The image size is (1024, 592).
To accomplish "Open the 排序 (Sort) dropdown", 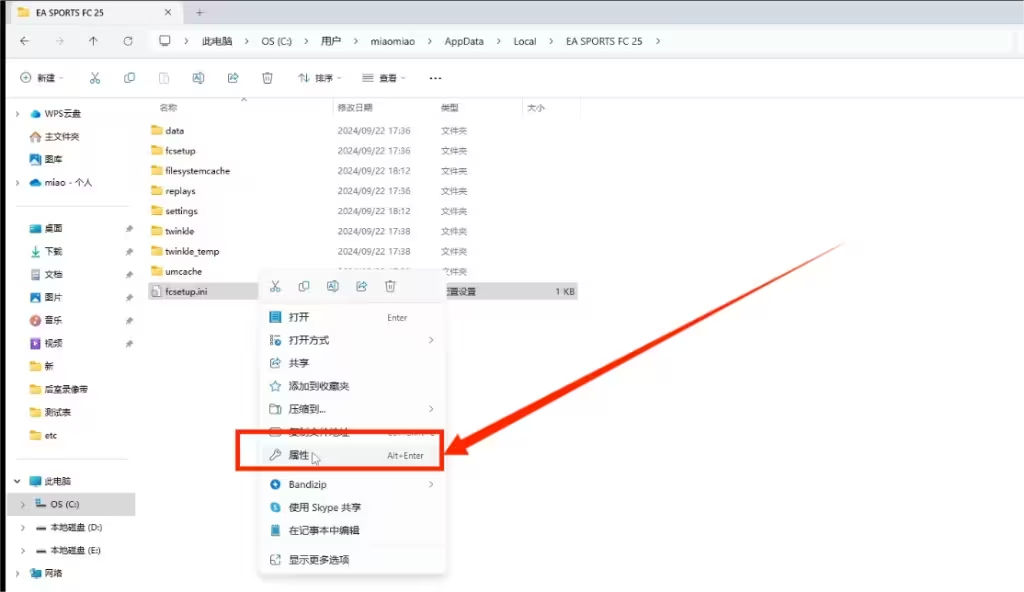I will pos(320,78).
